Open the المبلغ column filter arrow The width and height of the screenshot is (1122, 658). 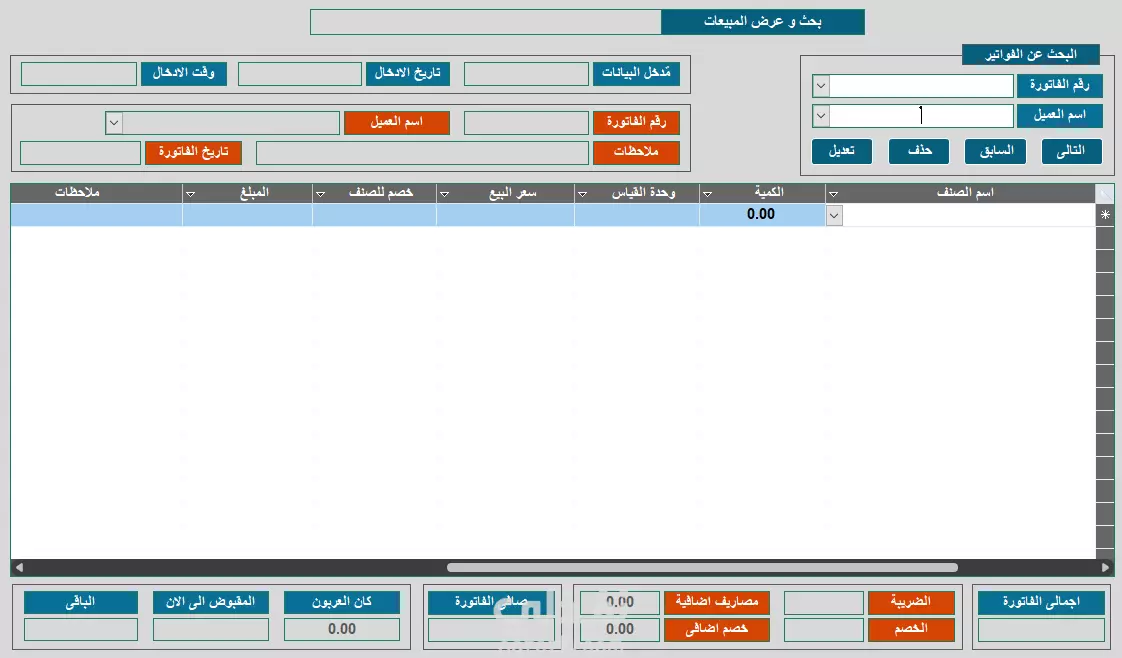point(190,194)
